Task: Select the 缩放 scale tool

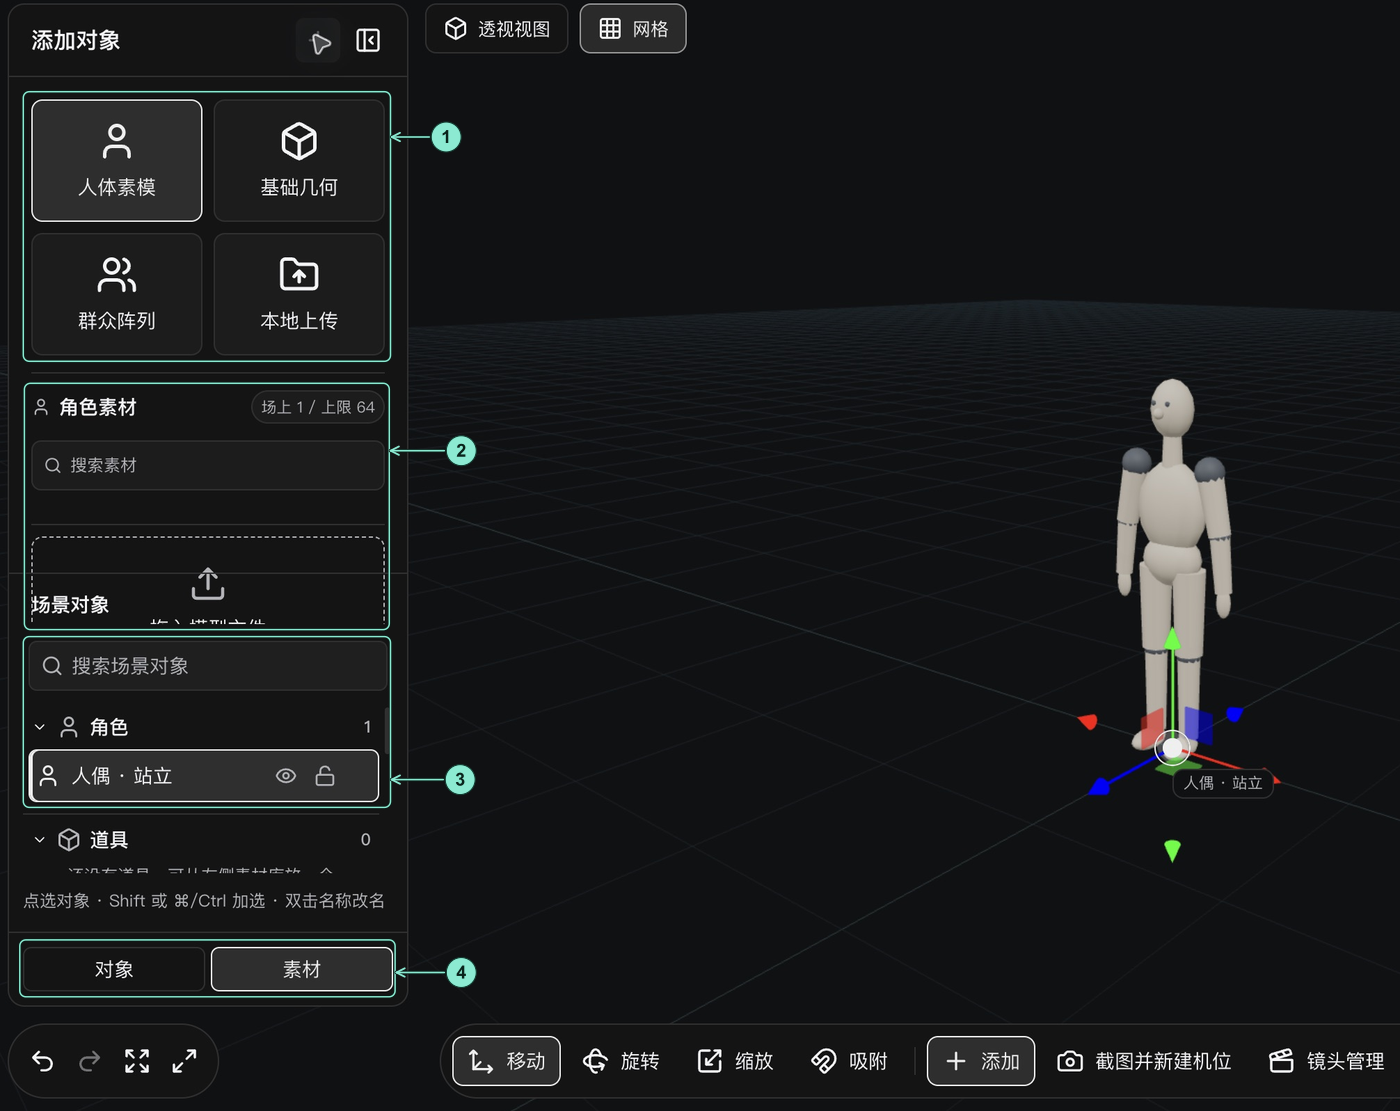Action: (735, 1061)
